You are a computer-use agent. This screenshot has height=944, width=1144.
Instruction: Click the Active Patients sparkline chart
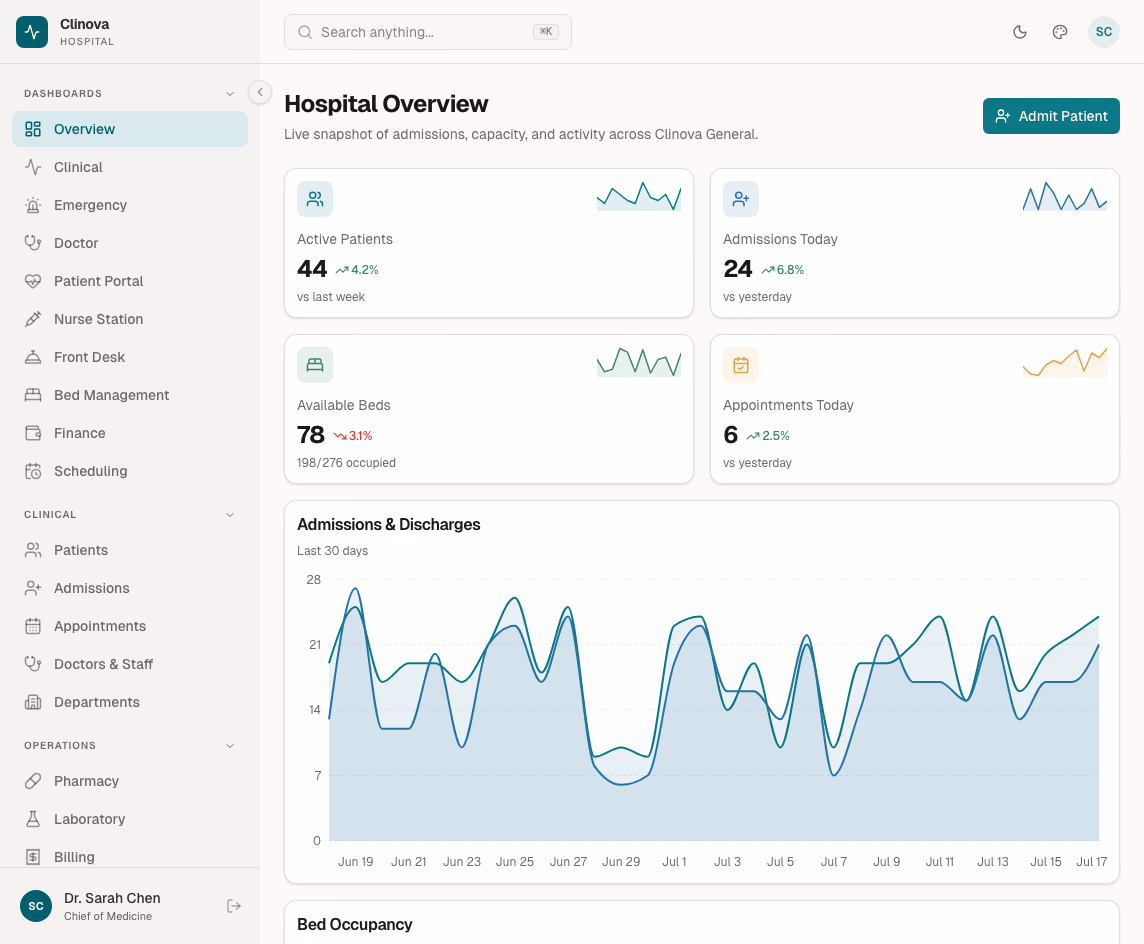[638, 196]
